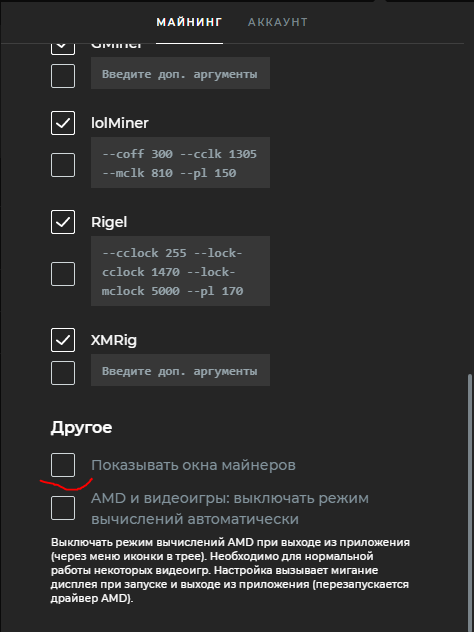Check the box beside GMiner arguments field
Image resolution: width=474 pixels, height=632 pixels.
pyautogui.click(x=63, y=75)
